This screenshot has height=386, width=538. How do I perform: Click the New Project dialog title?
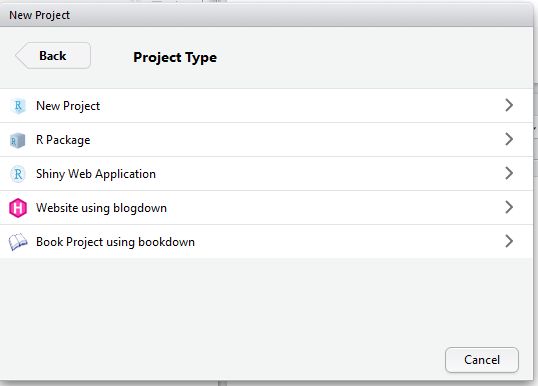click(x=39, y=15)
